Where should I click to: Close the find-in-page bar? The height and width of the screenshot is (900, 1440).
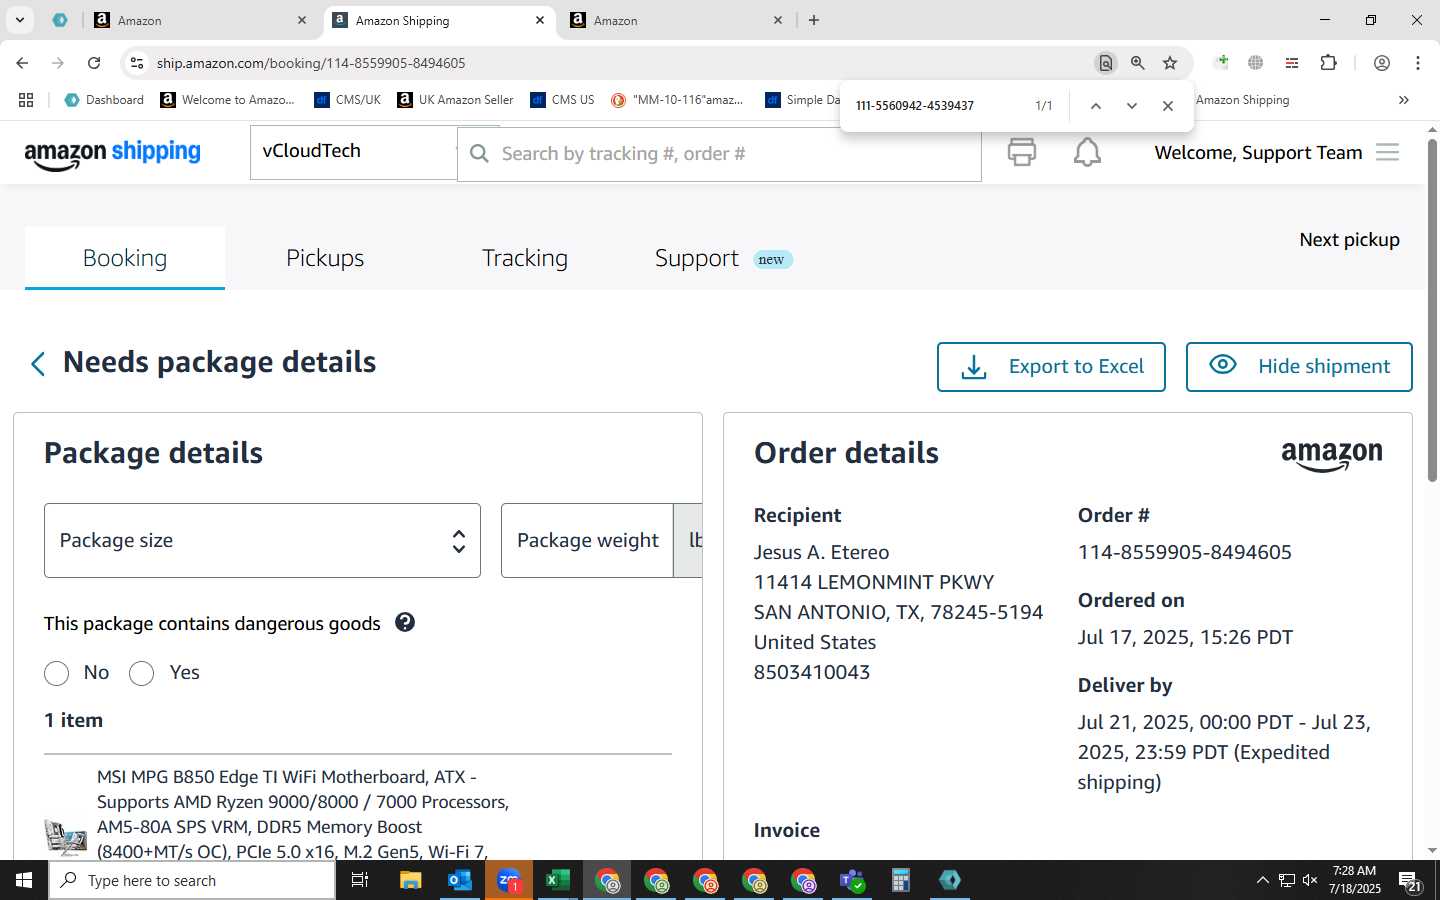click(1168, 106)
